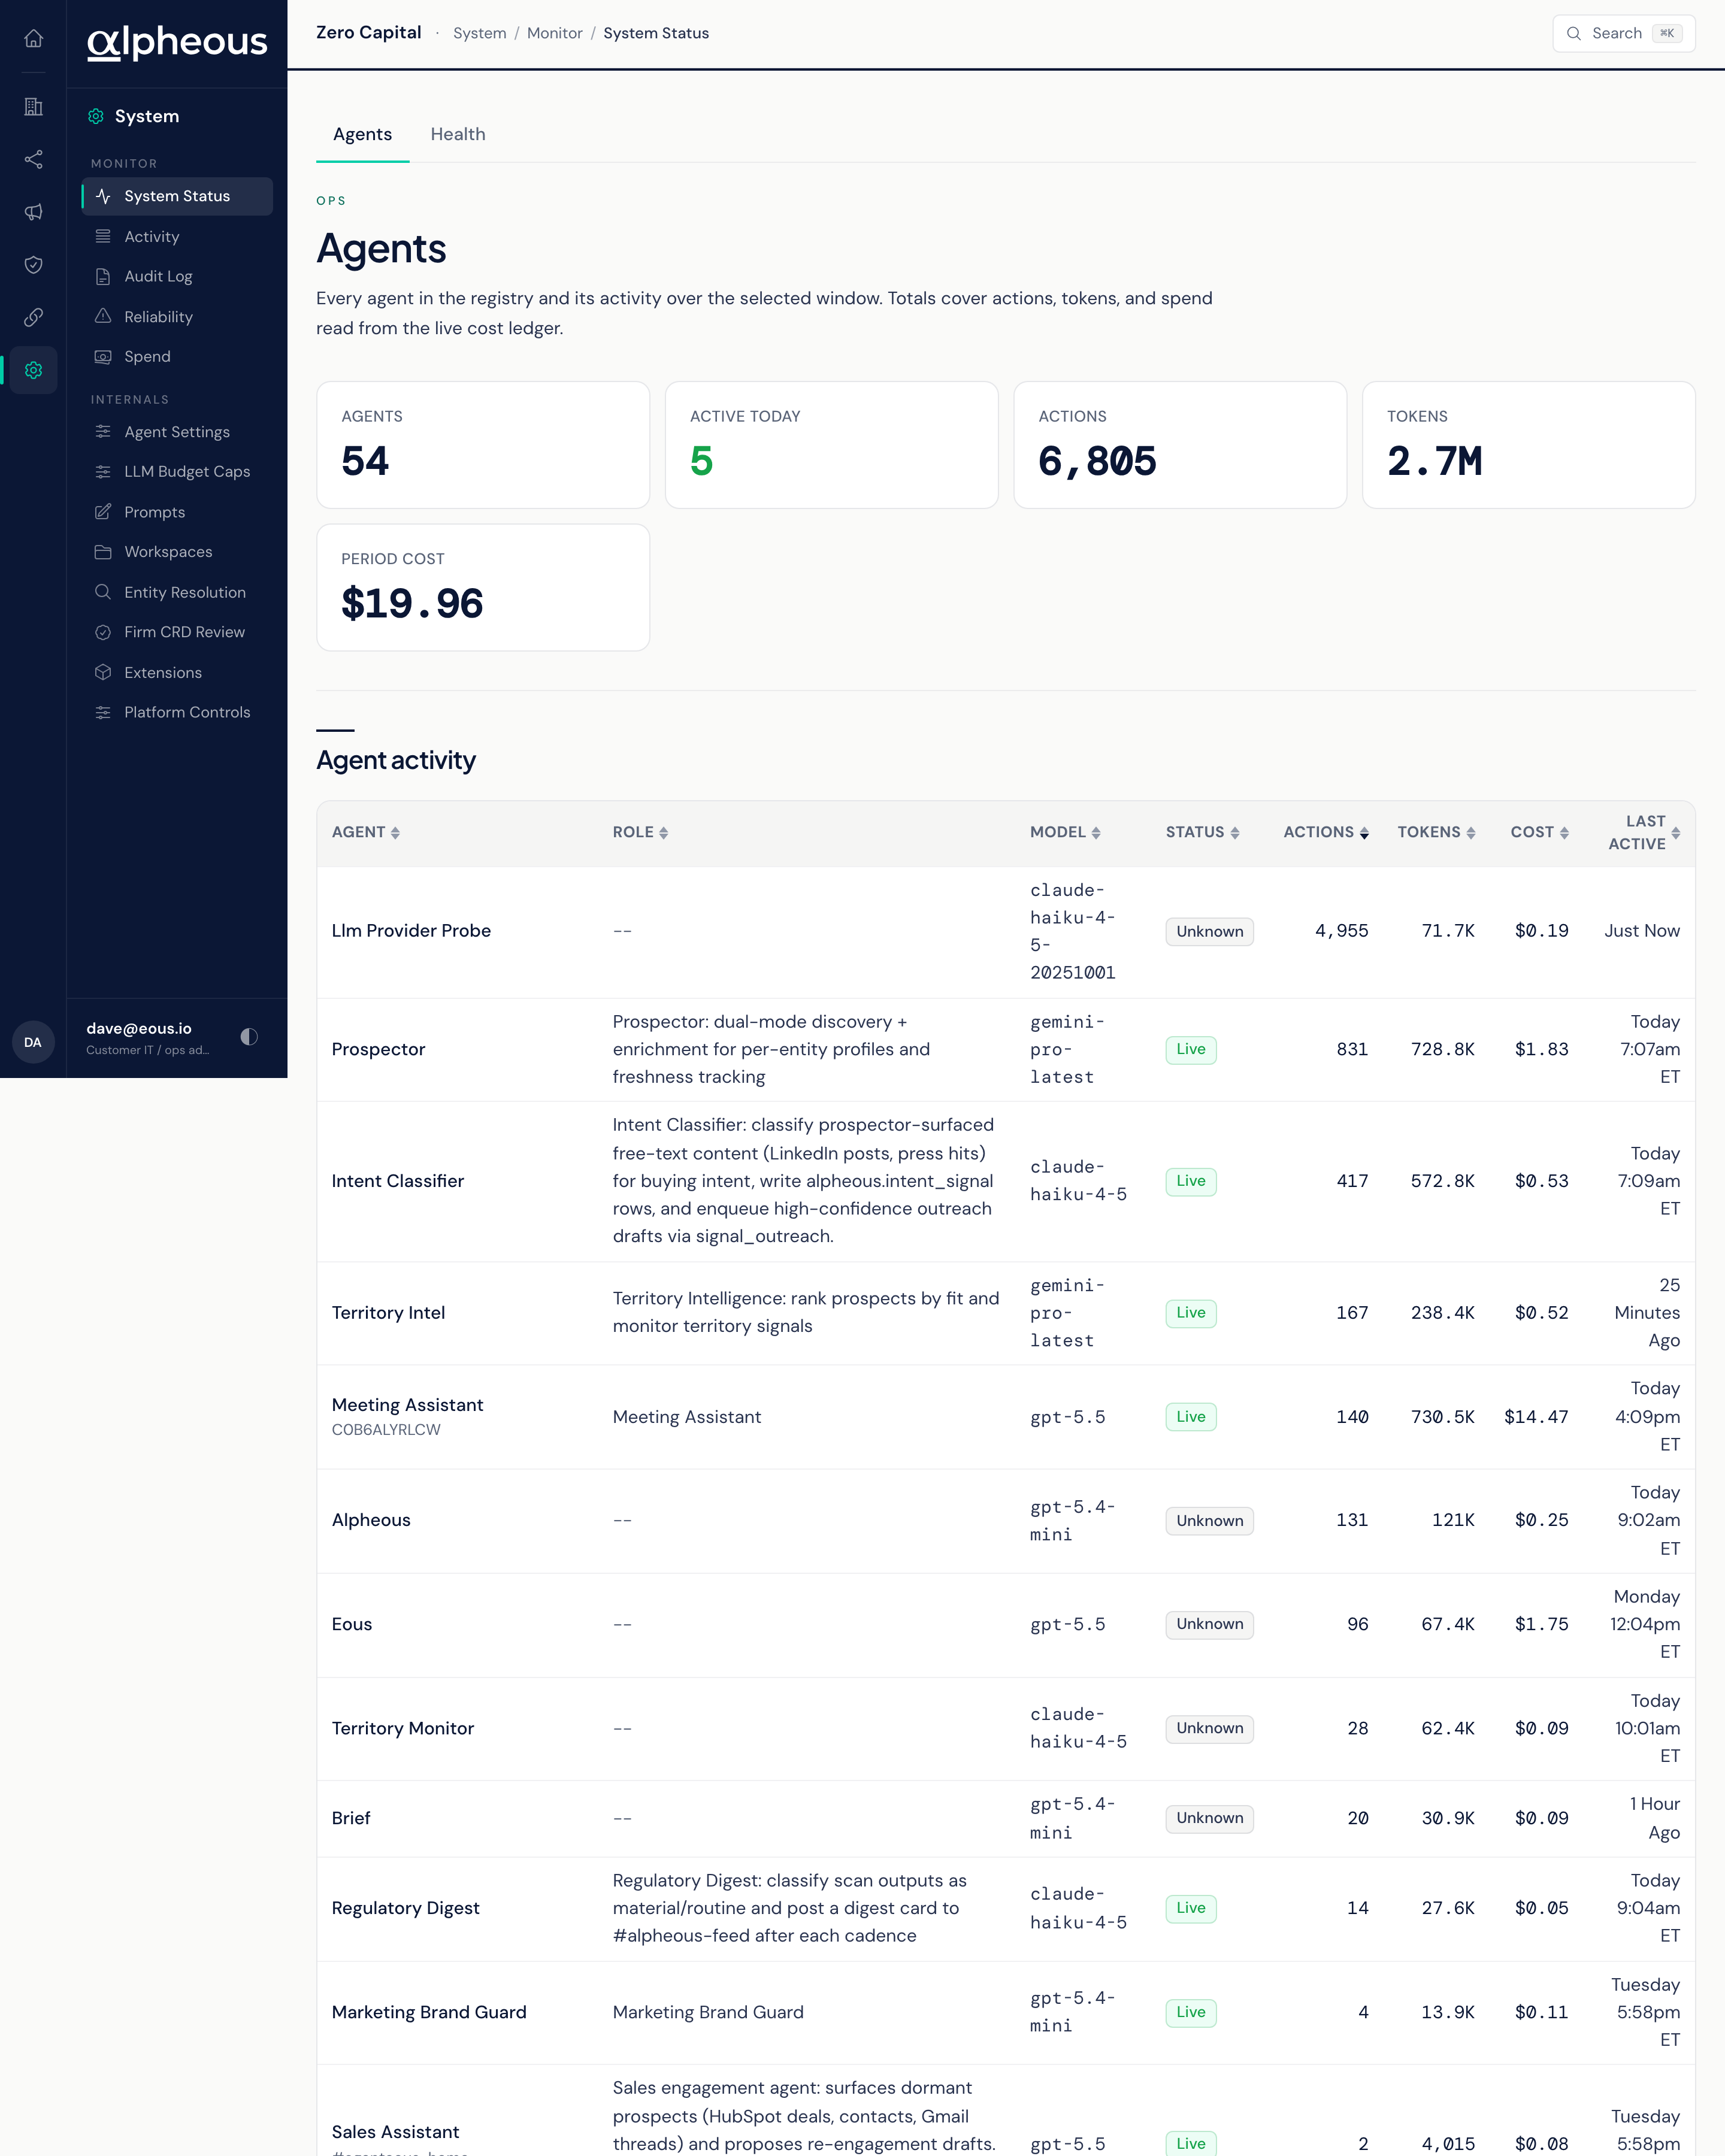The image size is (1725, 2156).
Task: Follow the Monitor breadcrumb link
Action: (555, 33)
